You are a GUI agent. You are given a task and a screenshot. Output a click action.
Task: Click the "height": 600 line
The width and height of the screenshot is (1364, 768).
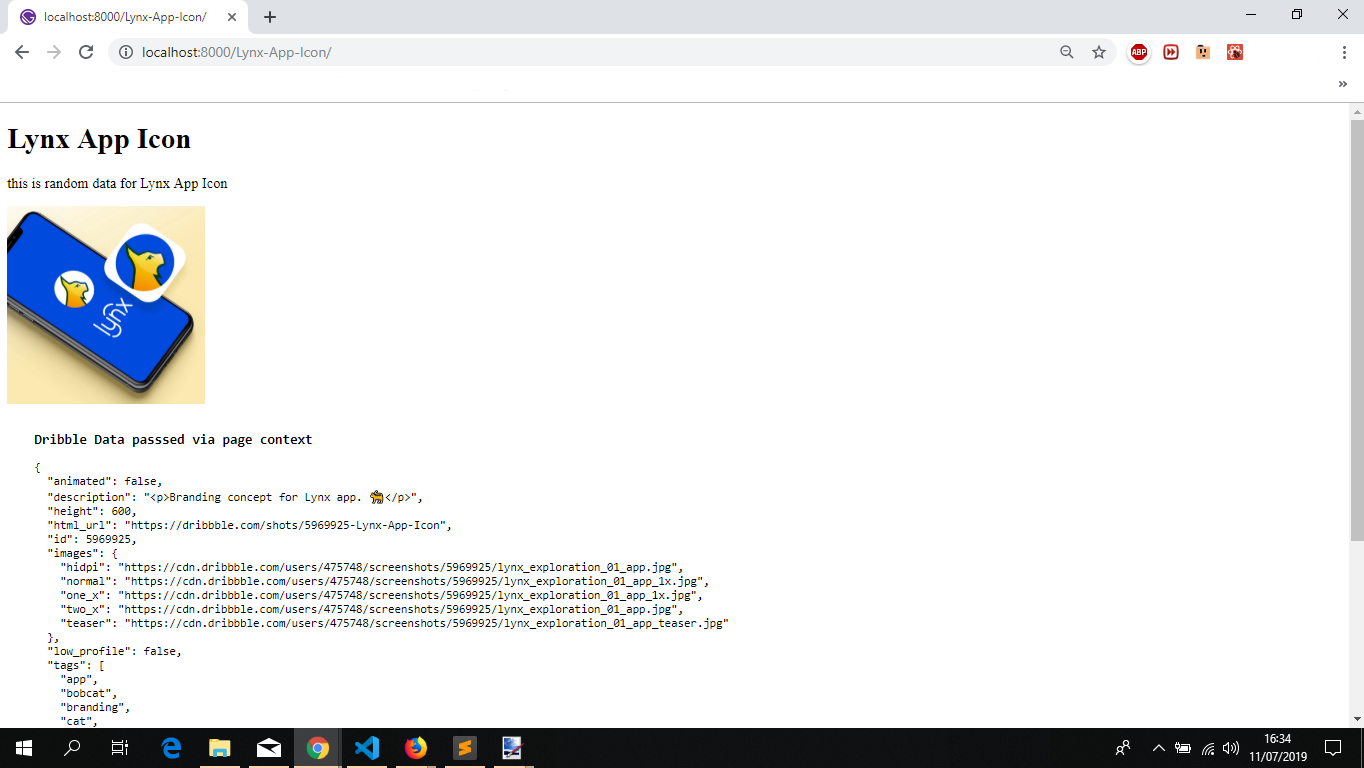[x=92, y=511]
